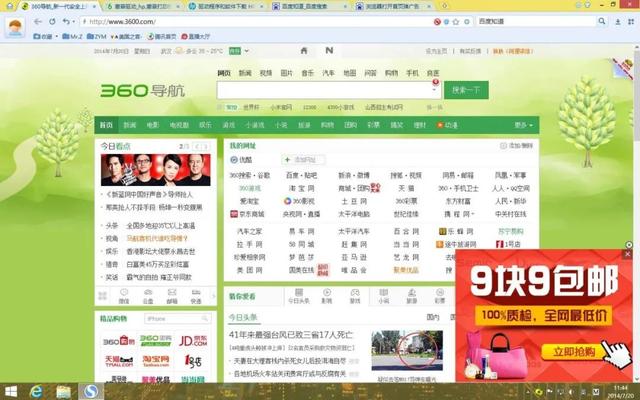
Task: Open 动漫 in the green navigation bar
Action: click(x=448, y=125)
